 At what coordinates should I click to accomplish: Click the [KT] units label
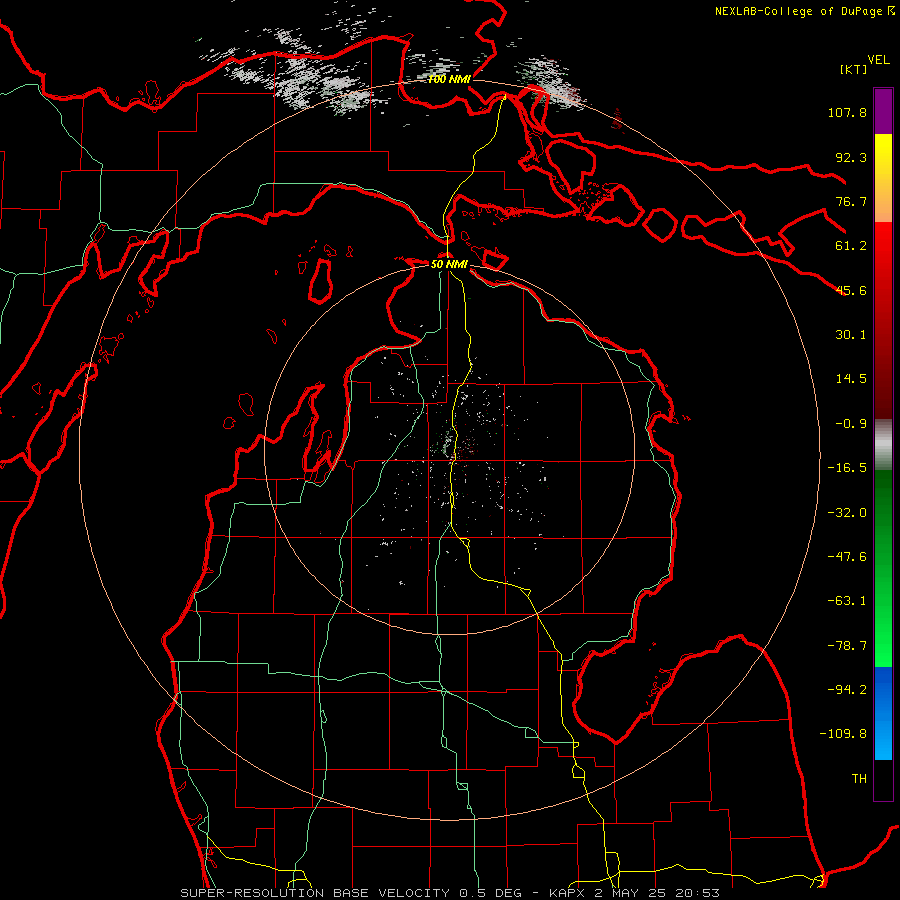(854, 69)
